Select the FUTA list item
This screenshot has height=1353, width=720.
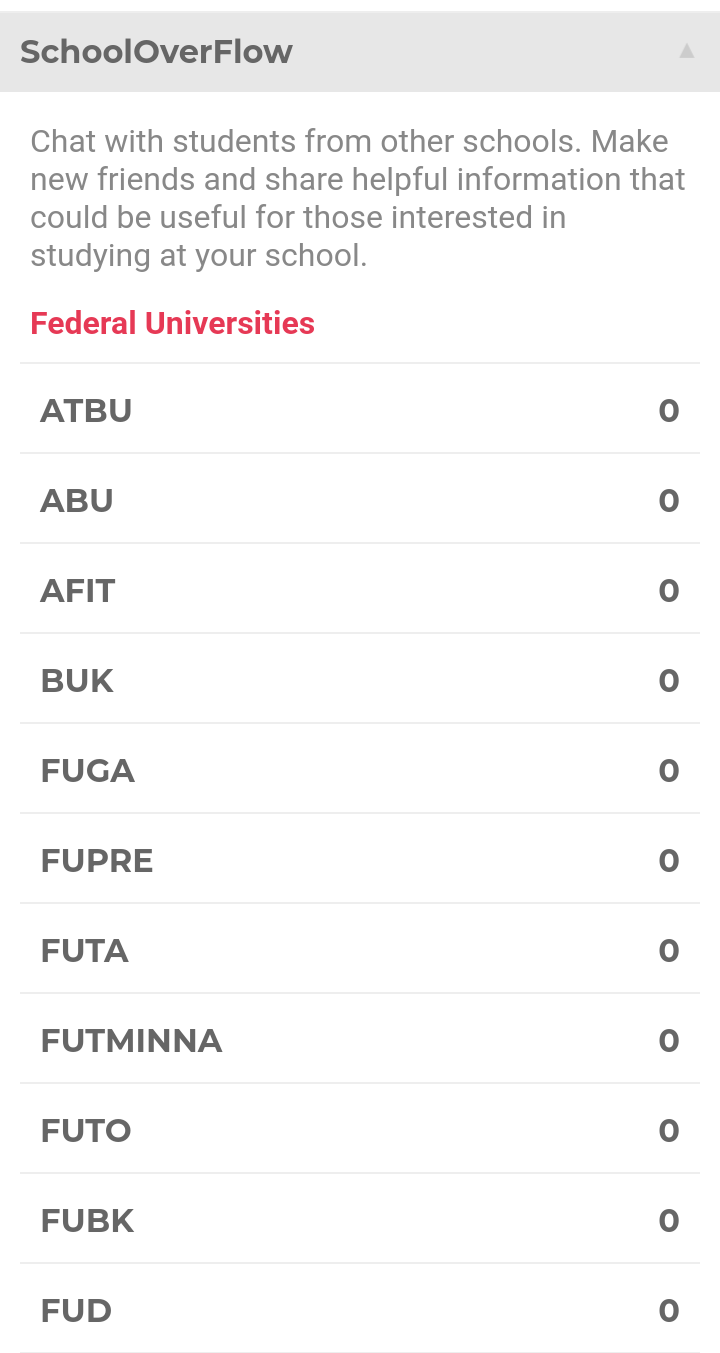tap(84, 950)
